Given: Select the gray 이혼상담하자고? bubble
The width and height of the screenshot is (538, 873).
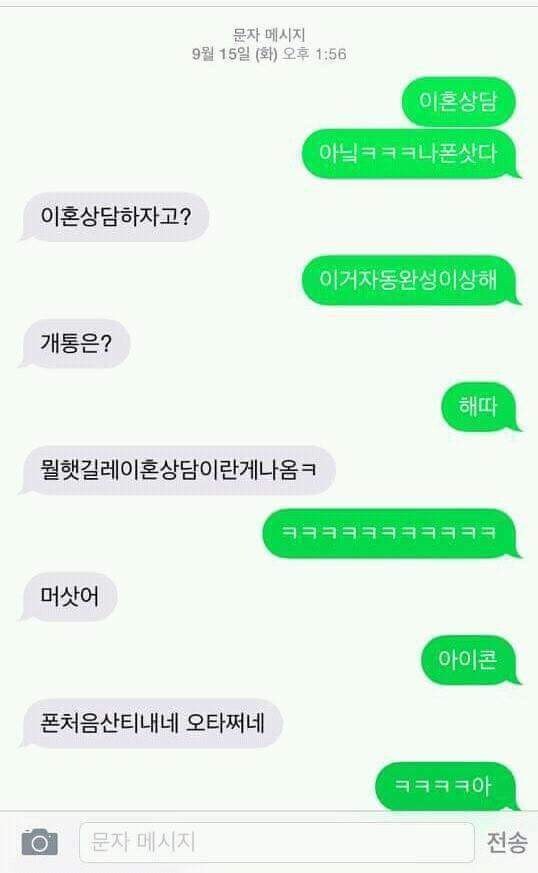Looking at the screenshot, I should point(115,217).
